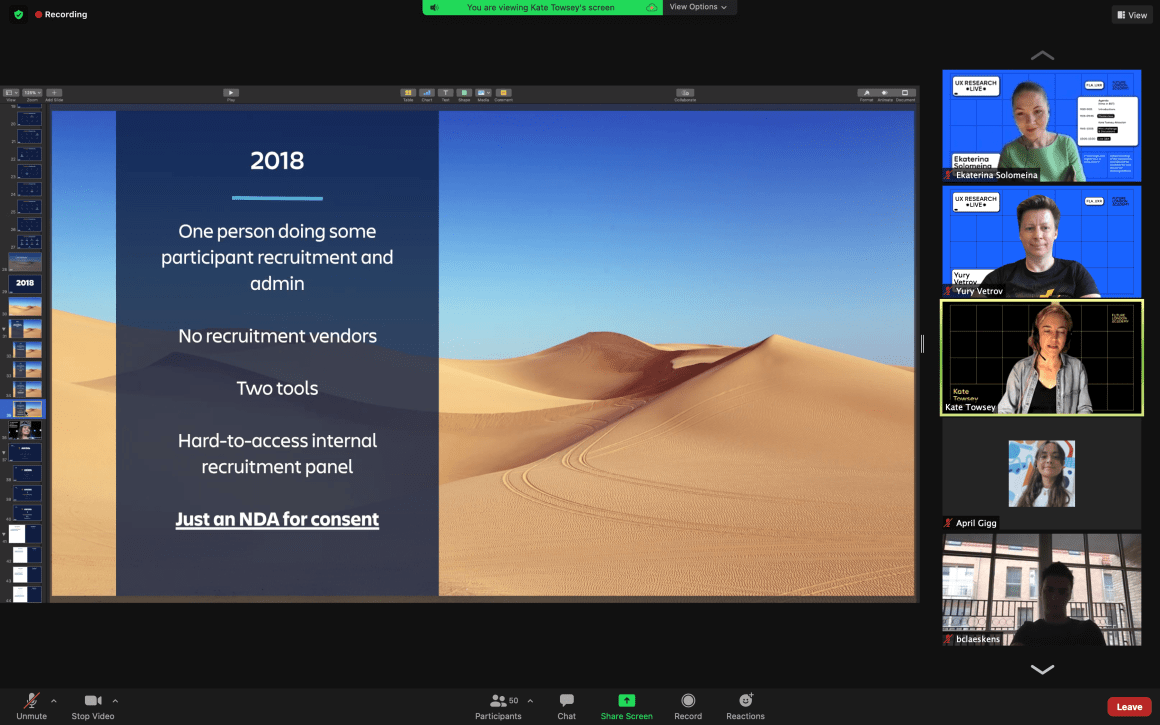Select bclaeskens' video tile
Screen dimensions: 1160x725
(1042, 590)
